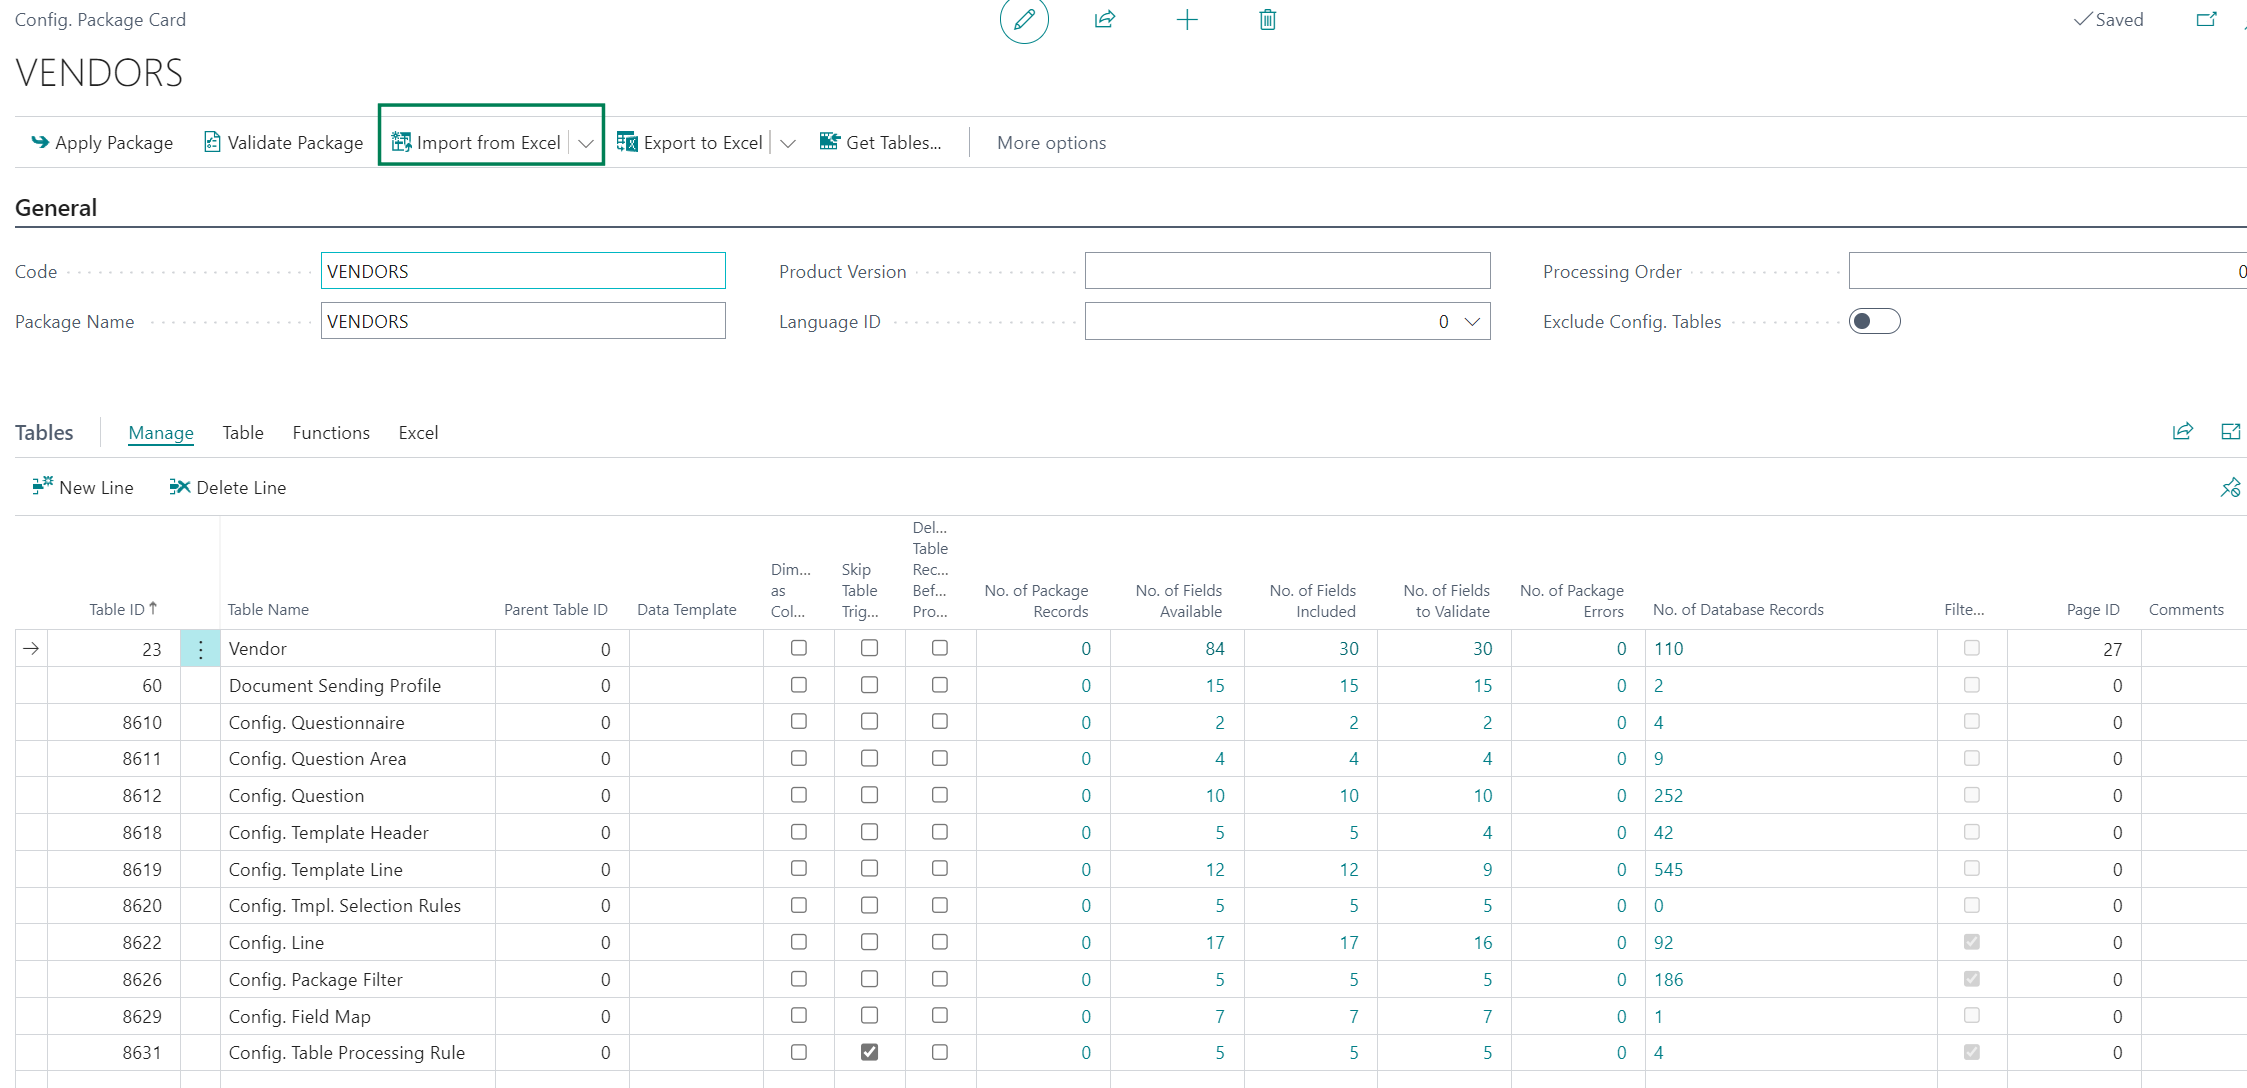
Task: Show more options for Vendor row
Action: click(200, 649)
